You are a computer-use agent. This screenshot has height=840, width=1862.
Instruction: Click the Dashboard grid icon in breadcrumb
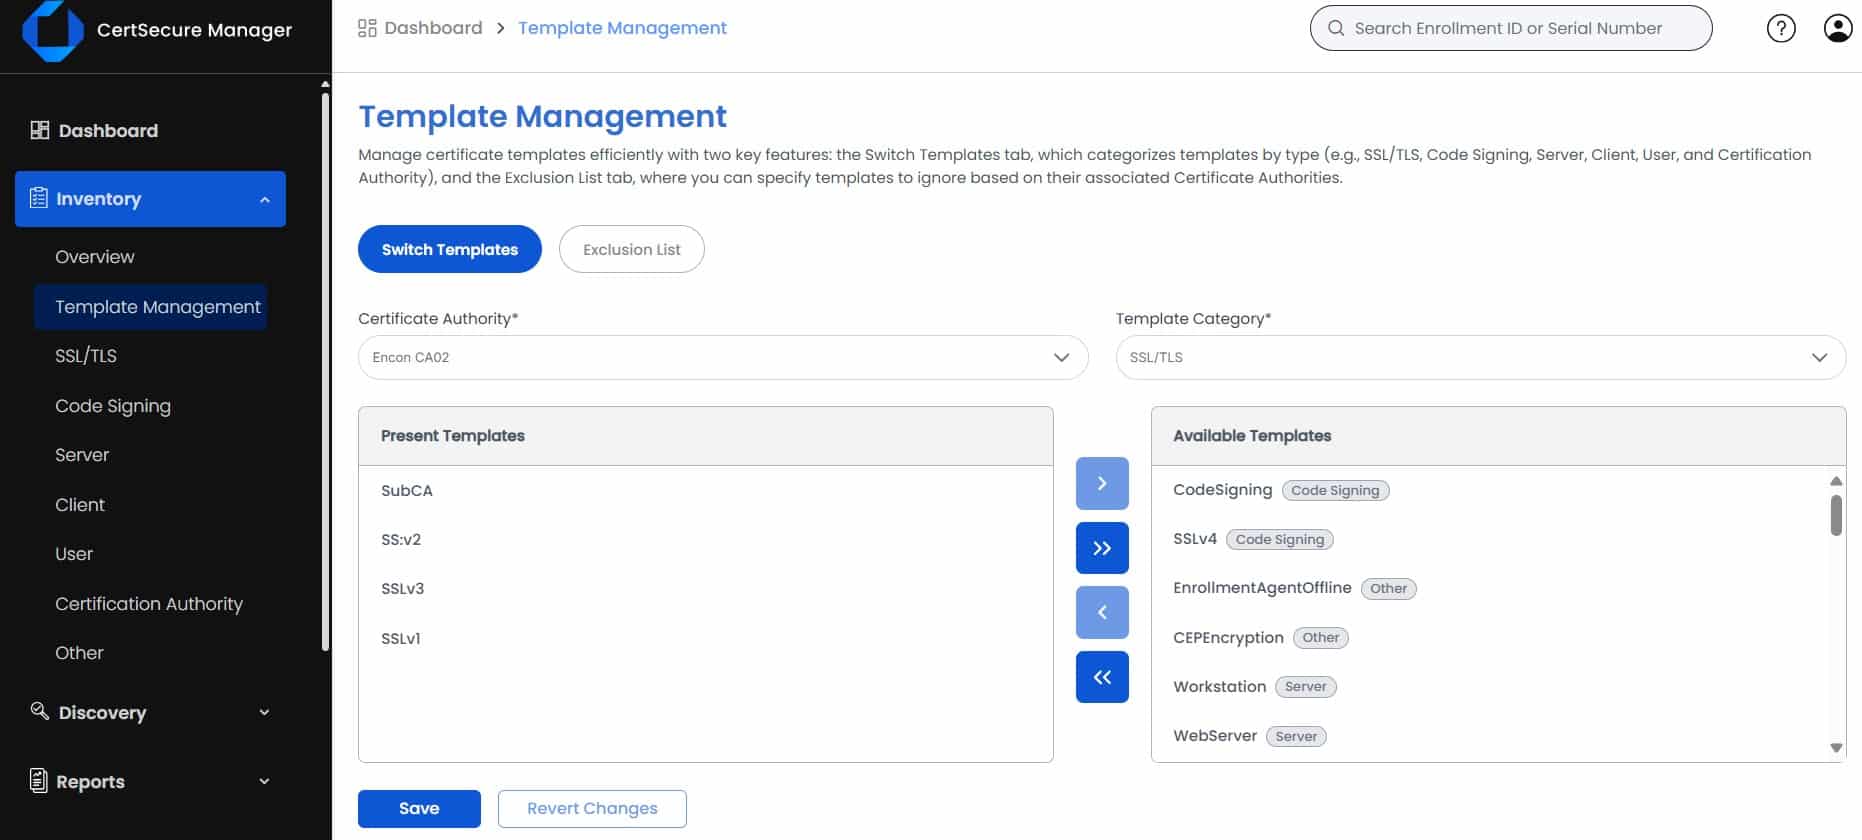pos(367,28)
